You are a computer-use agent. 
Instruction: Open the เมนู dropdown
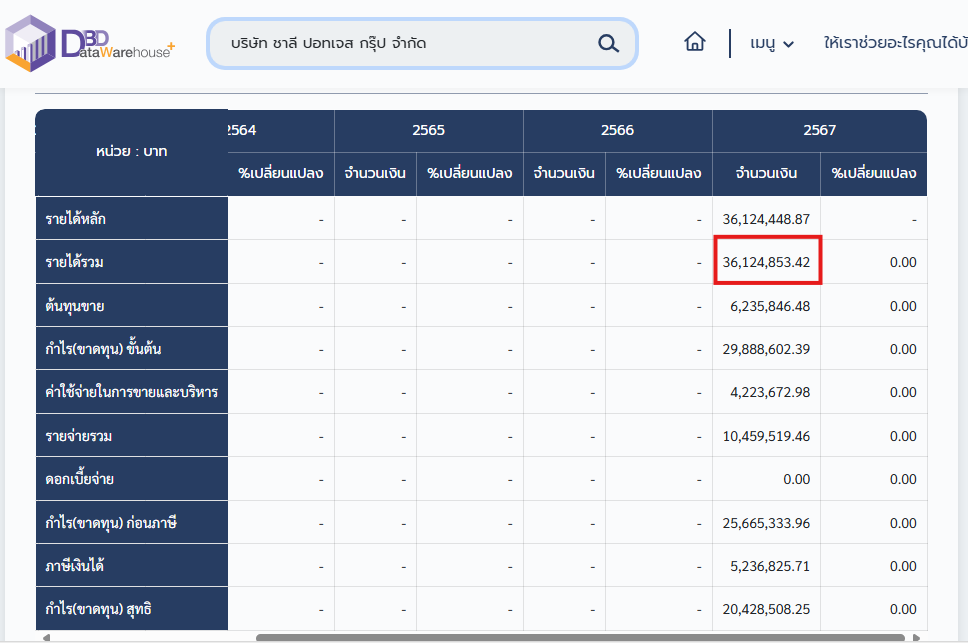[772, 43]
